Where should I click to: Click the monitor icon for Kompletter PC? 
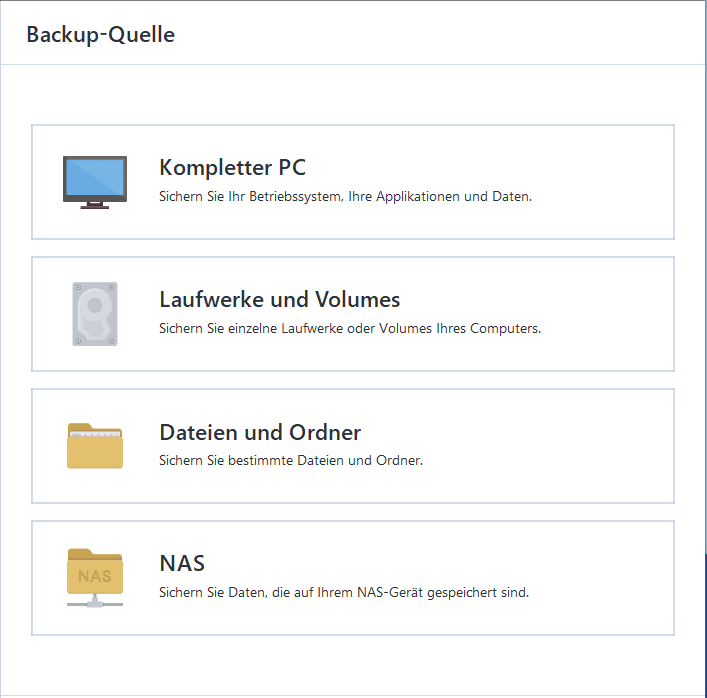coord(95,182)
